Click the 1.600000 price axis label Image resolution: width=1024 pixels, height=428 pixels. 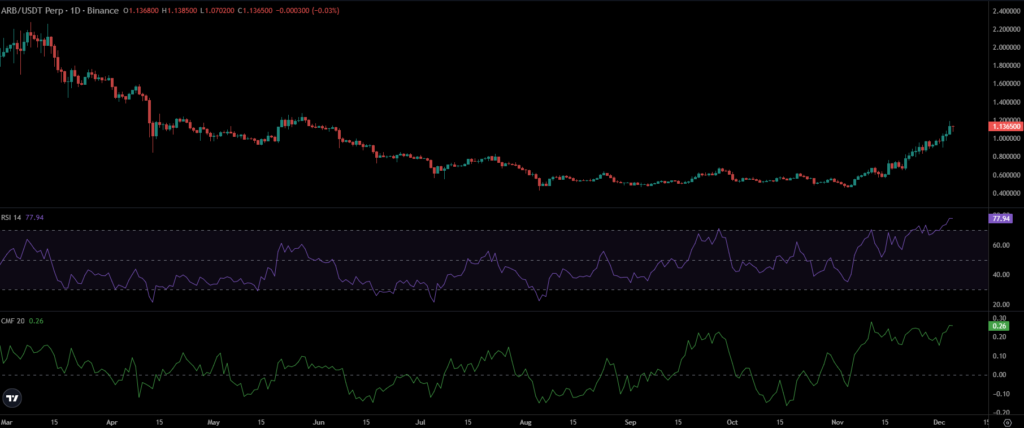coord(1007,84)
